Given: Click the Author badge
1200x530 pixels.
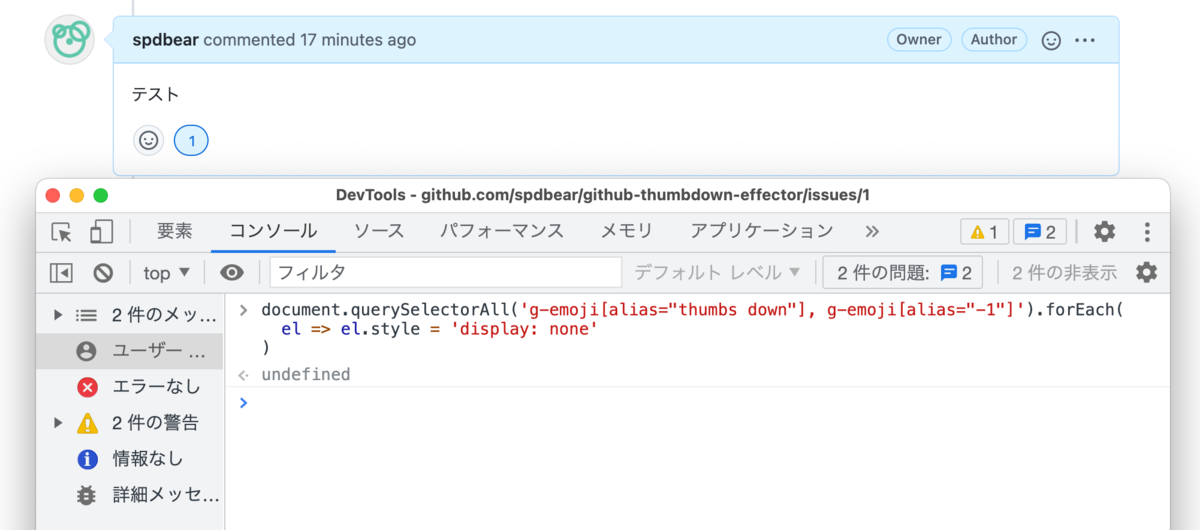Looking at the screenshot, I should 994,40.
